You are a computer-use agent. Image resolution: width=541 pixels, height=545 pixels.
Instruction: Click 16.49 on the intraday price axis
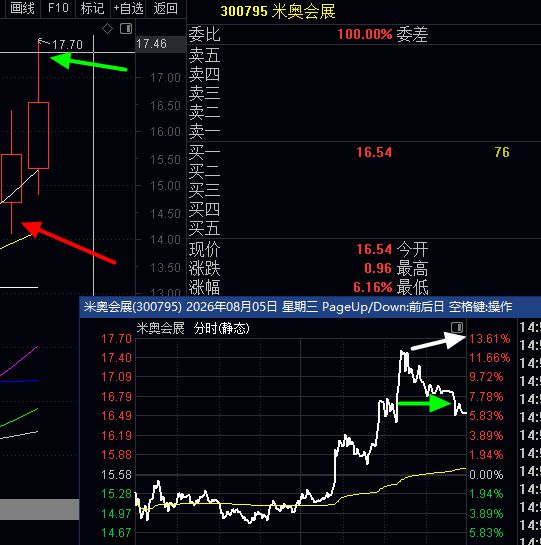point(116,416)
